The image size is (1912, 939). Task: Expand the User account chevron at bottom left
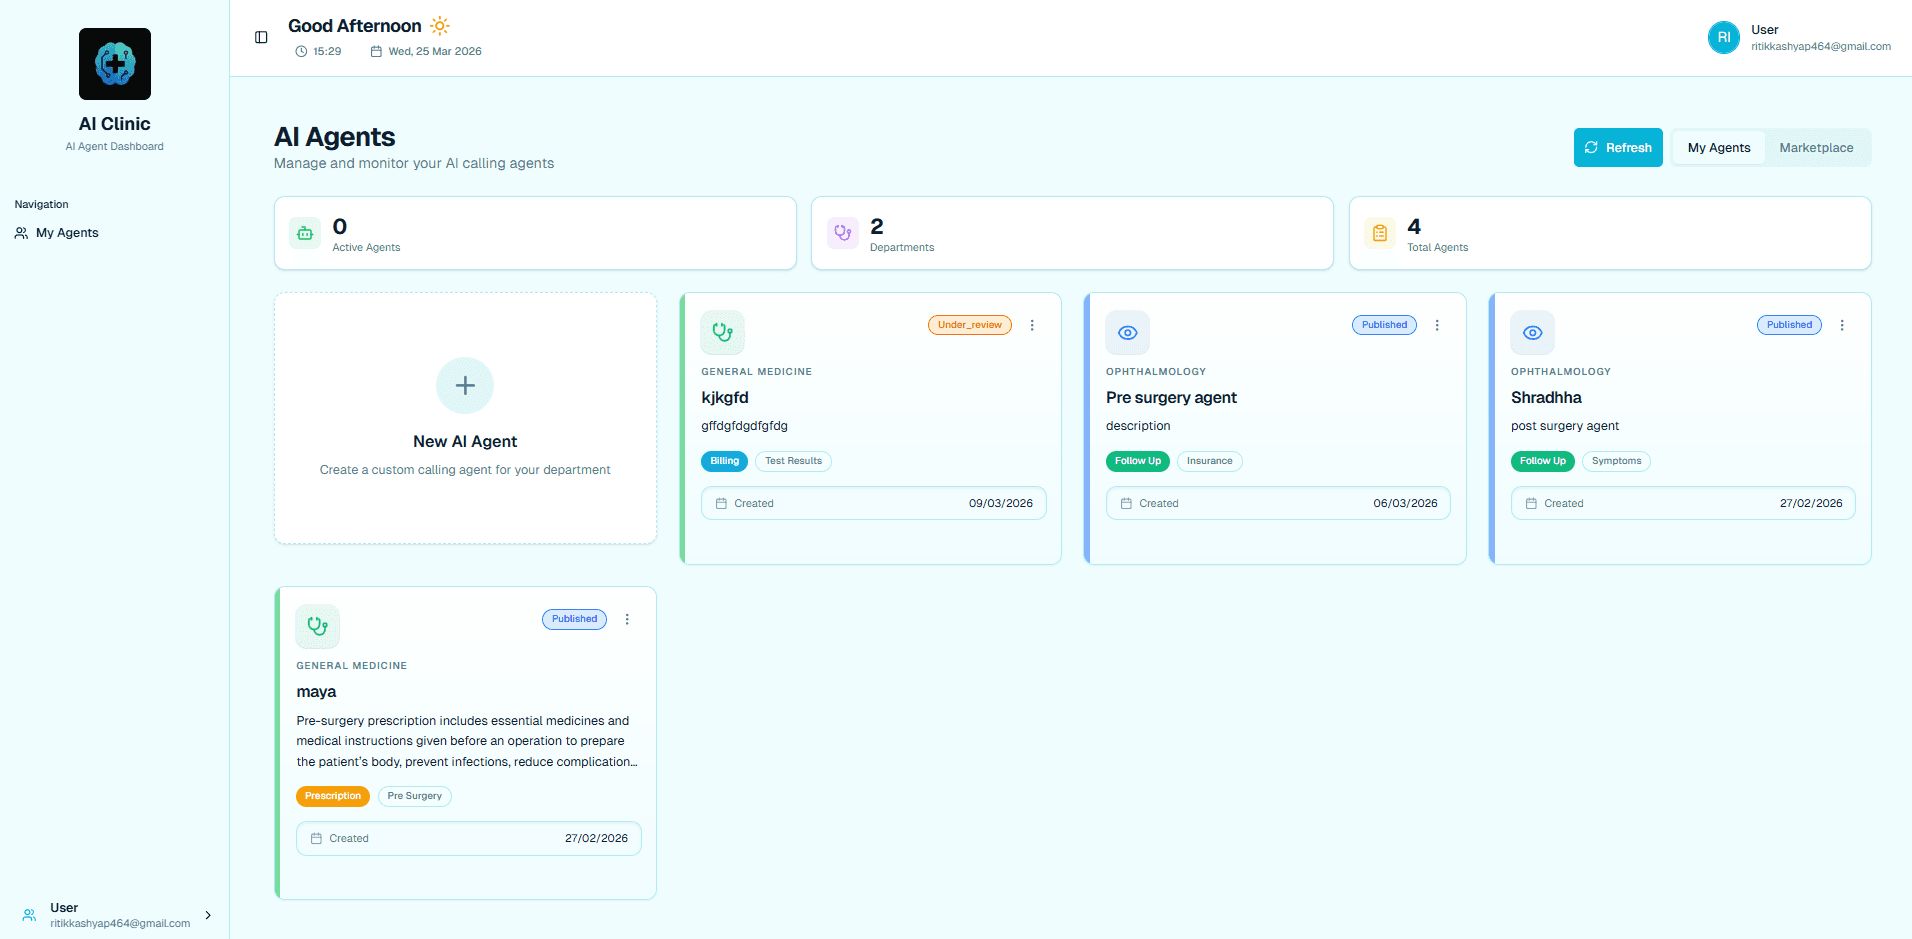tap(206, 915)
